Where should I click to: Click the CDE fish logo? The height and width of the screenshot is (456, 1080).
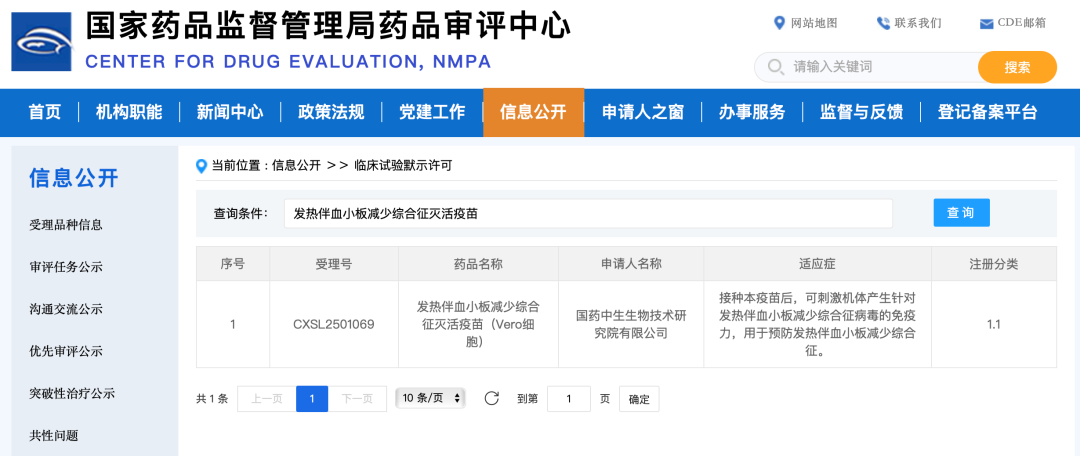click(x=41, y=42)
